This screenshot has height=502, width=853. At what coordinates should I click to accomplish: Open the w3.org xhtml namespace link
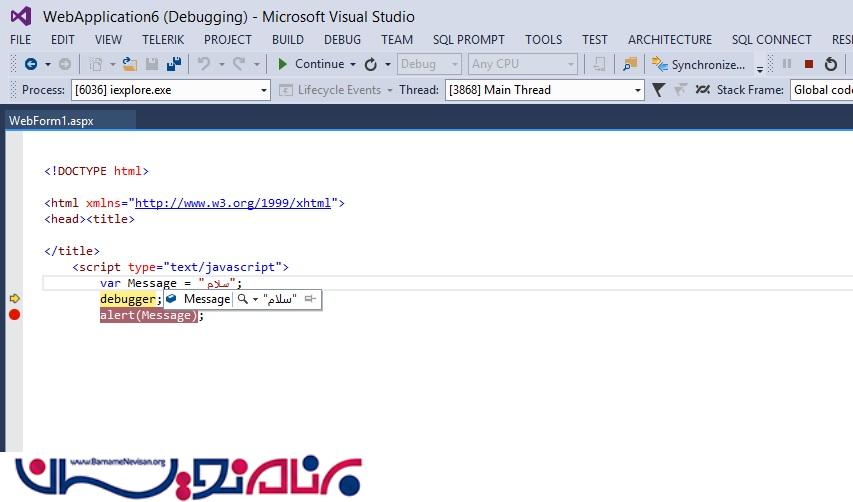click(232, 203)
